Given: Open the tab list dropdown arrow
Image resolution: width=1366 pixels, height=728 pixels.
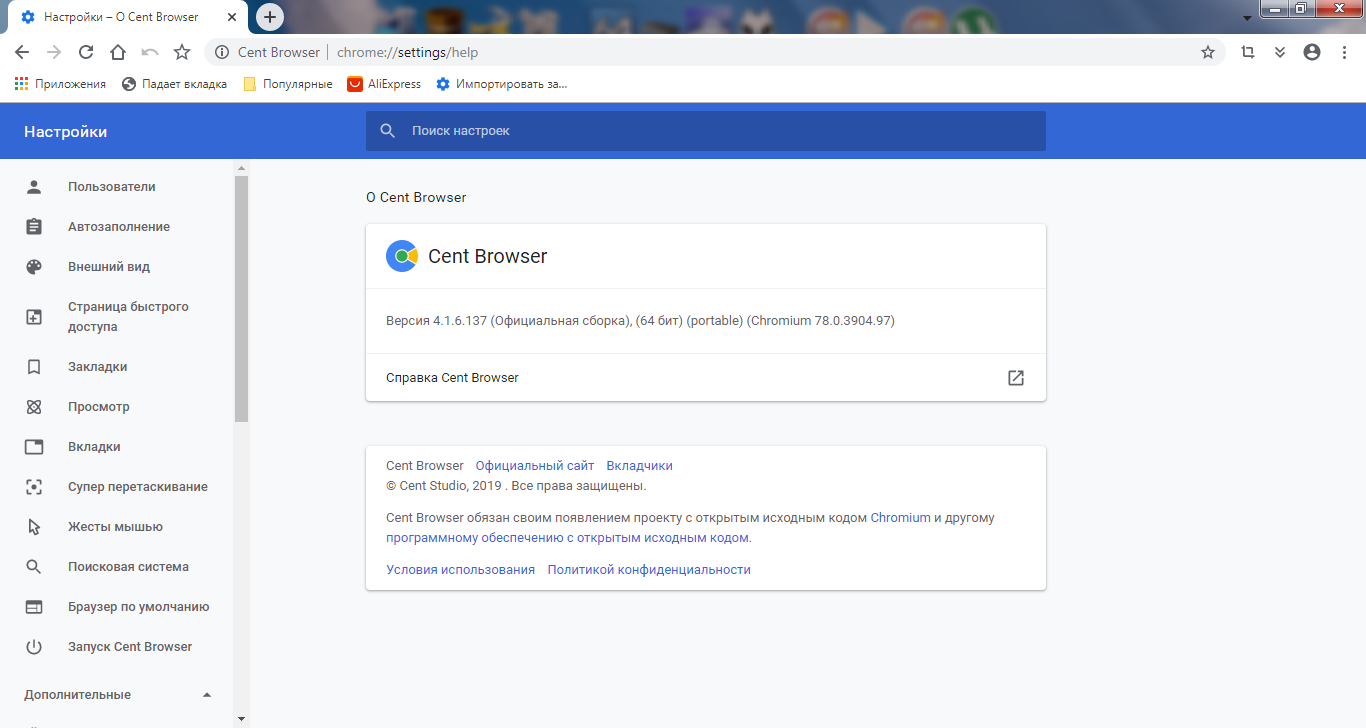Looking at the screenshot, I should click(1247, 19).
